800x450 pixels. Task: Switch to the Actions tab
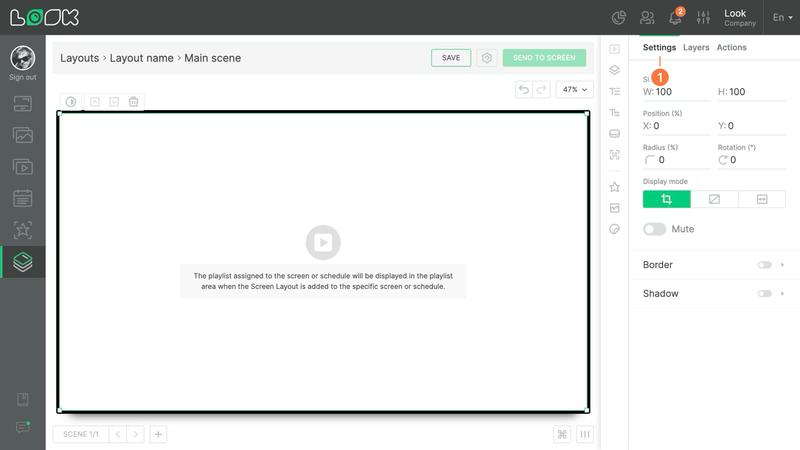coord(731,47)
